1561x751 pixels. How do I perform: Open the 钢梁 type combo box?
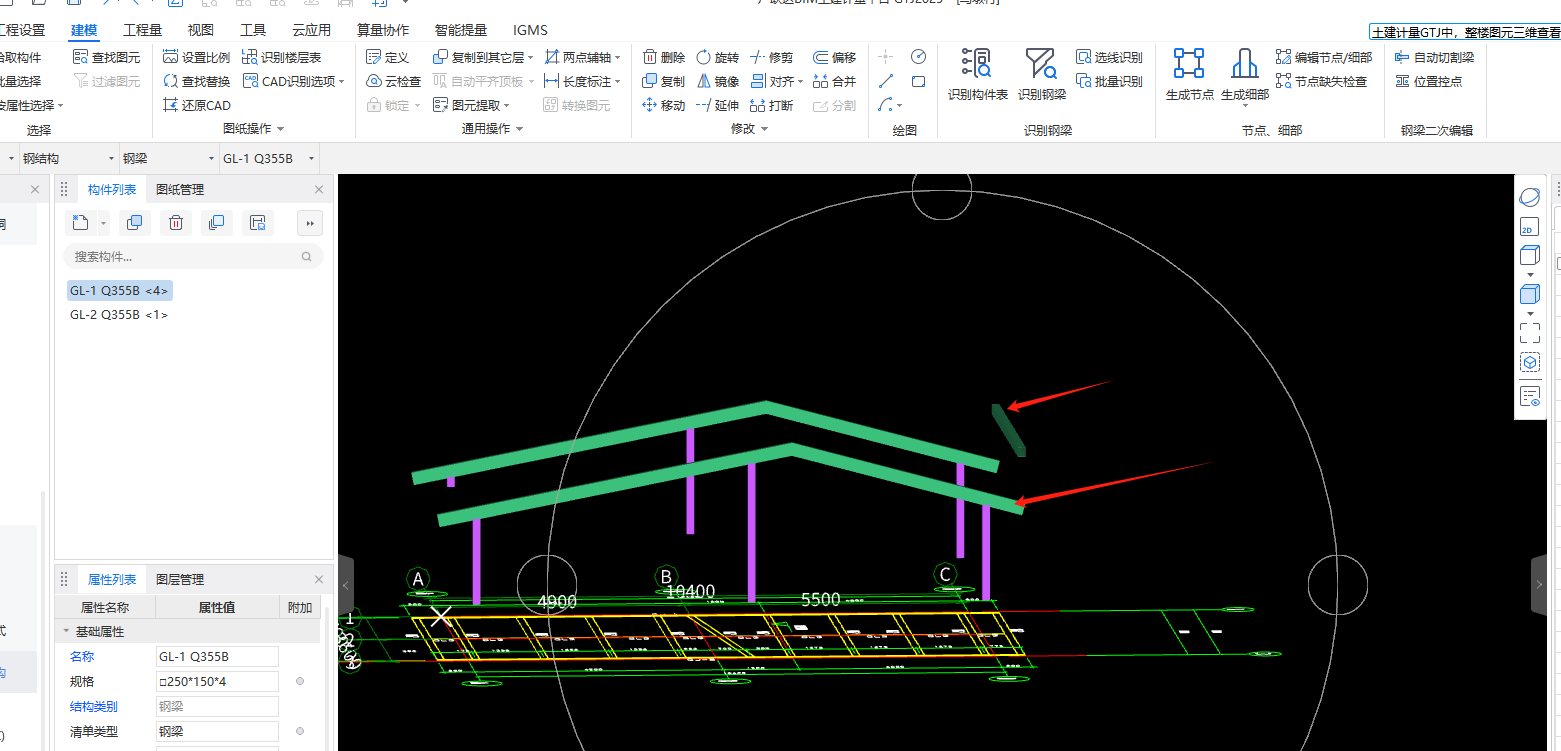(167, 158)
